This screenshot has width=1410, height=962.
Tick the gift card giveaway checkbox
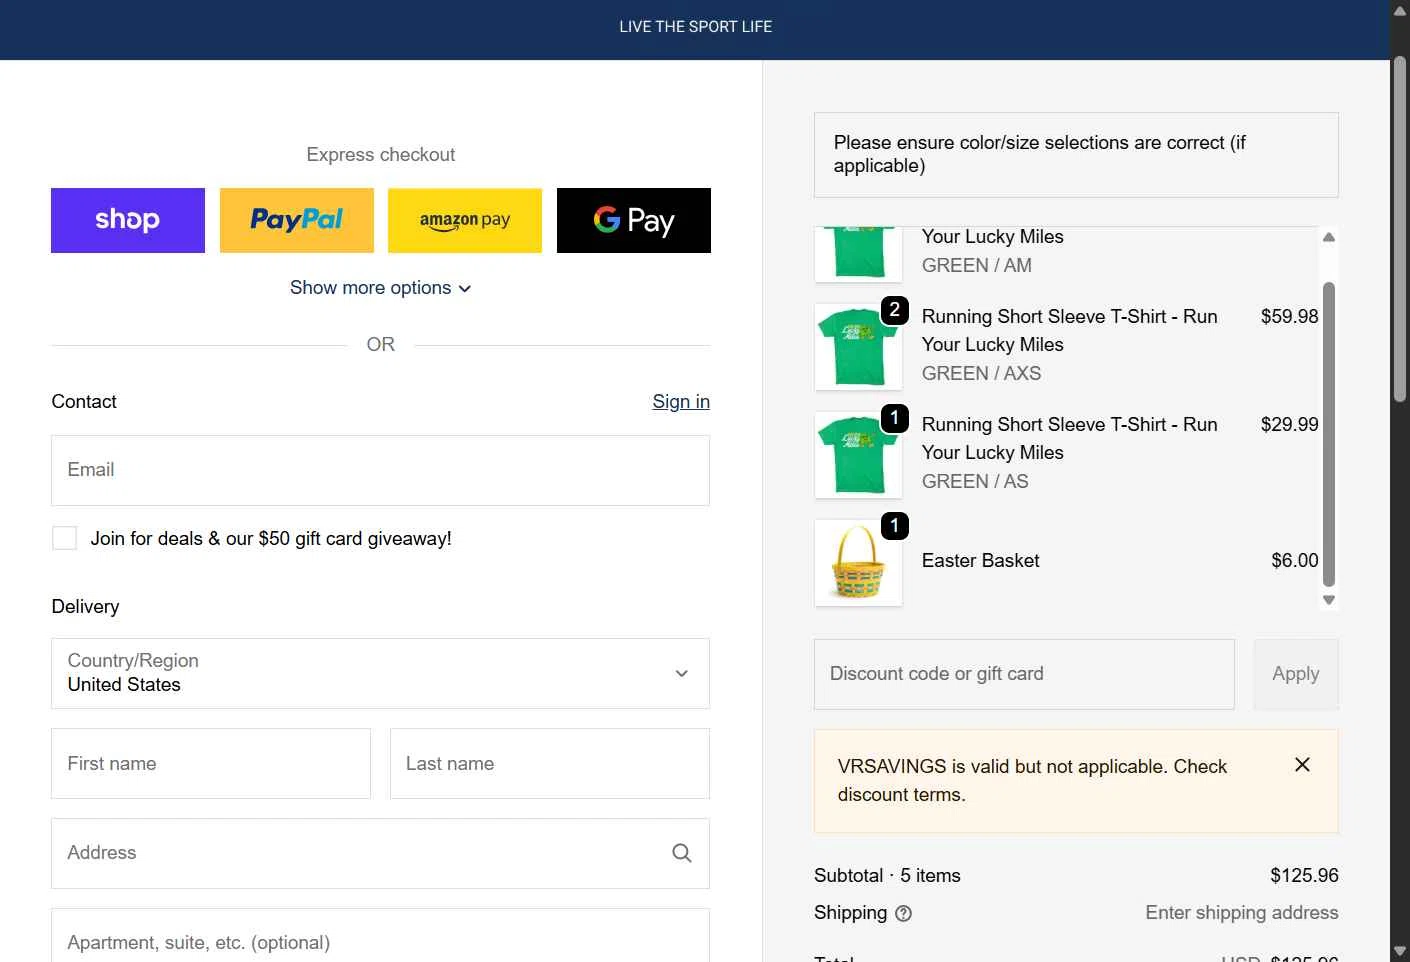[x=64, y=538]
